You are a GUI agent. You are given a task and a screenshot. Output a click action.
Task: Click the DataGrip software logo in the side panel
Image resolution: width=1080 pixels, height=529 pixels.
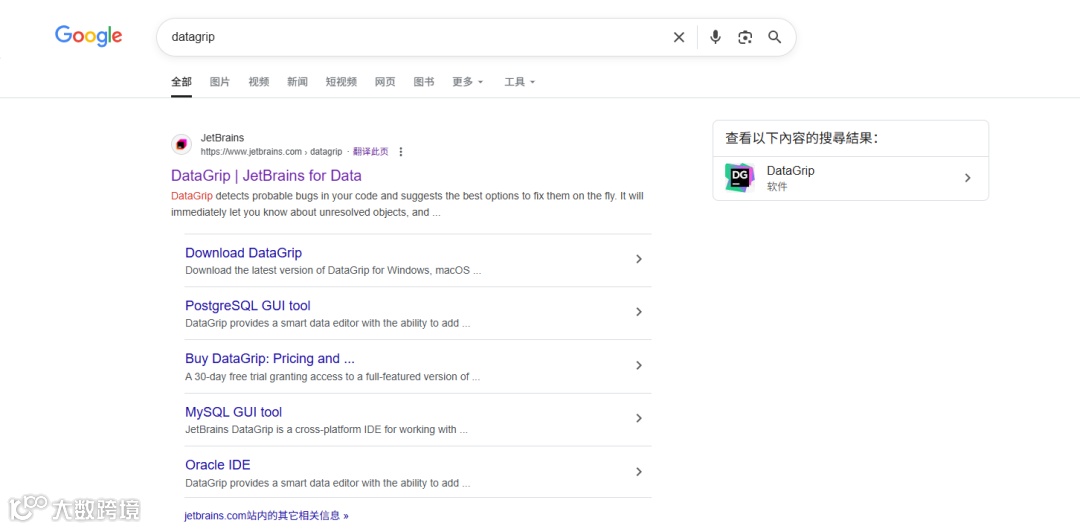tap(740, 178)
